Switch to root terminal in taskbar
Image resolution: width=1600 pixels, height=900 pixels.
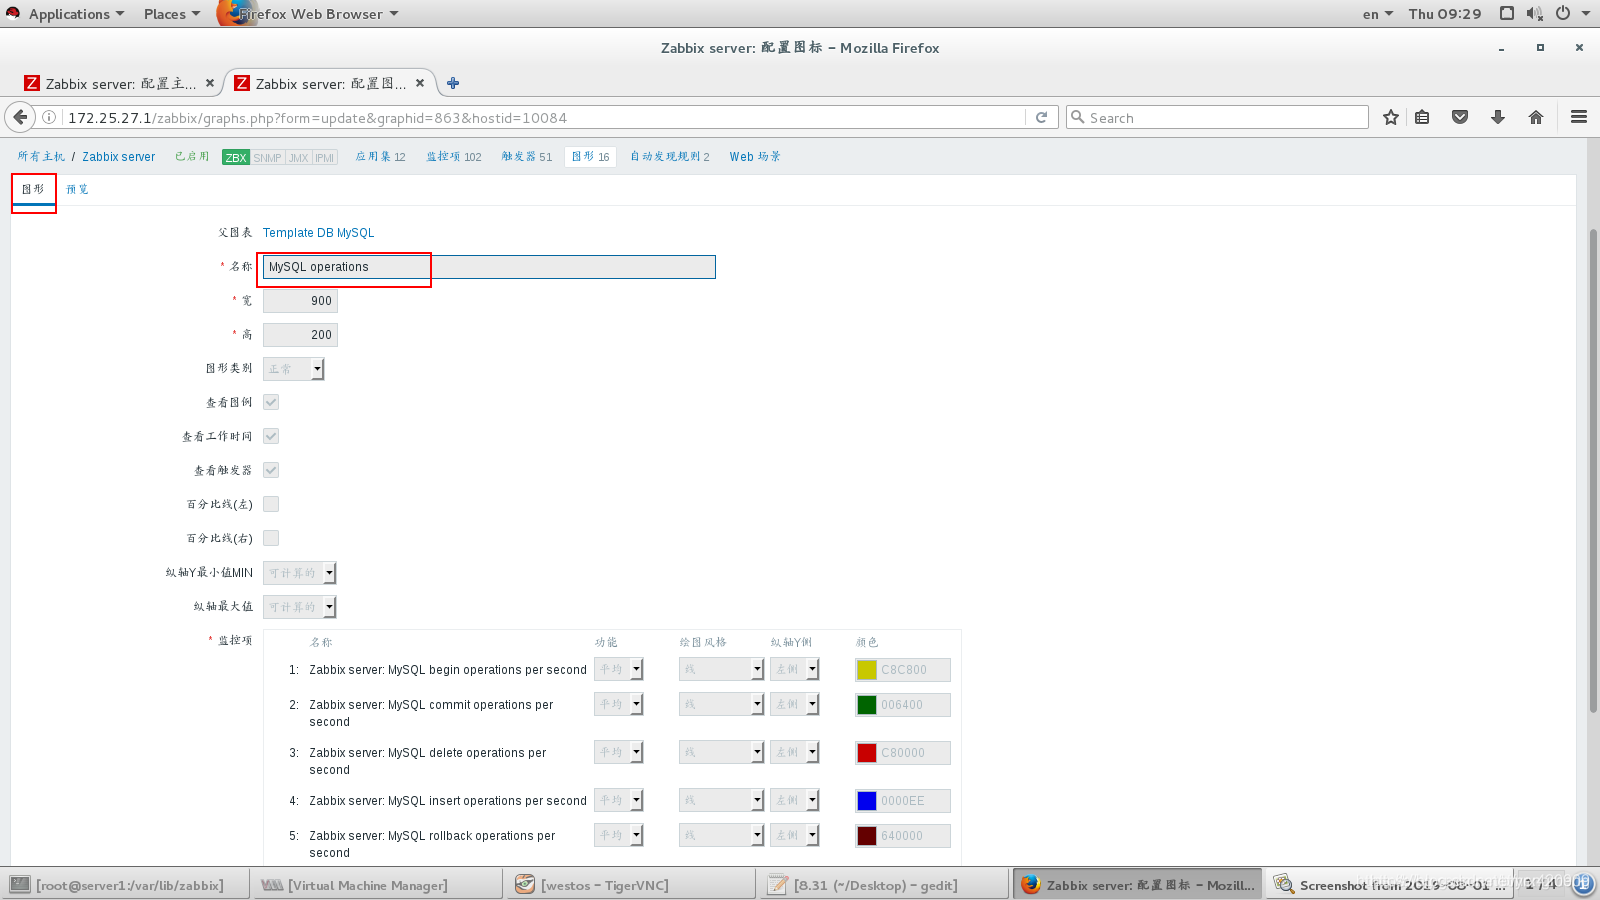click(x=125, y=884)
